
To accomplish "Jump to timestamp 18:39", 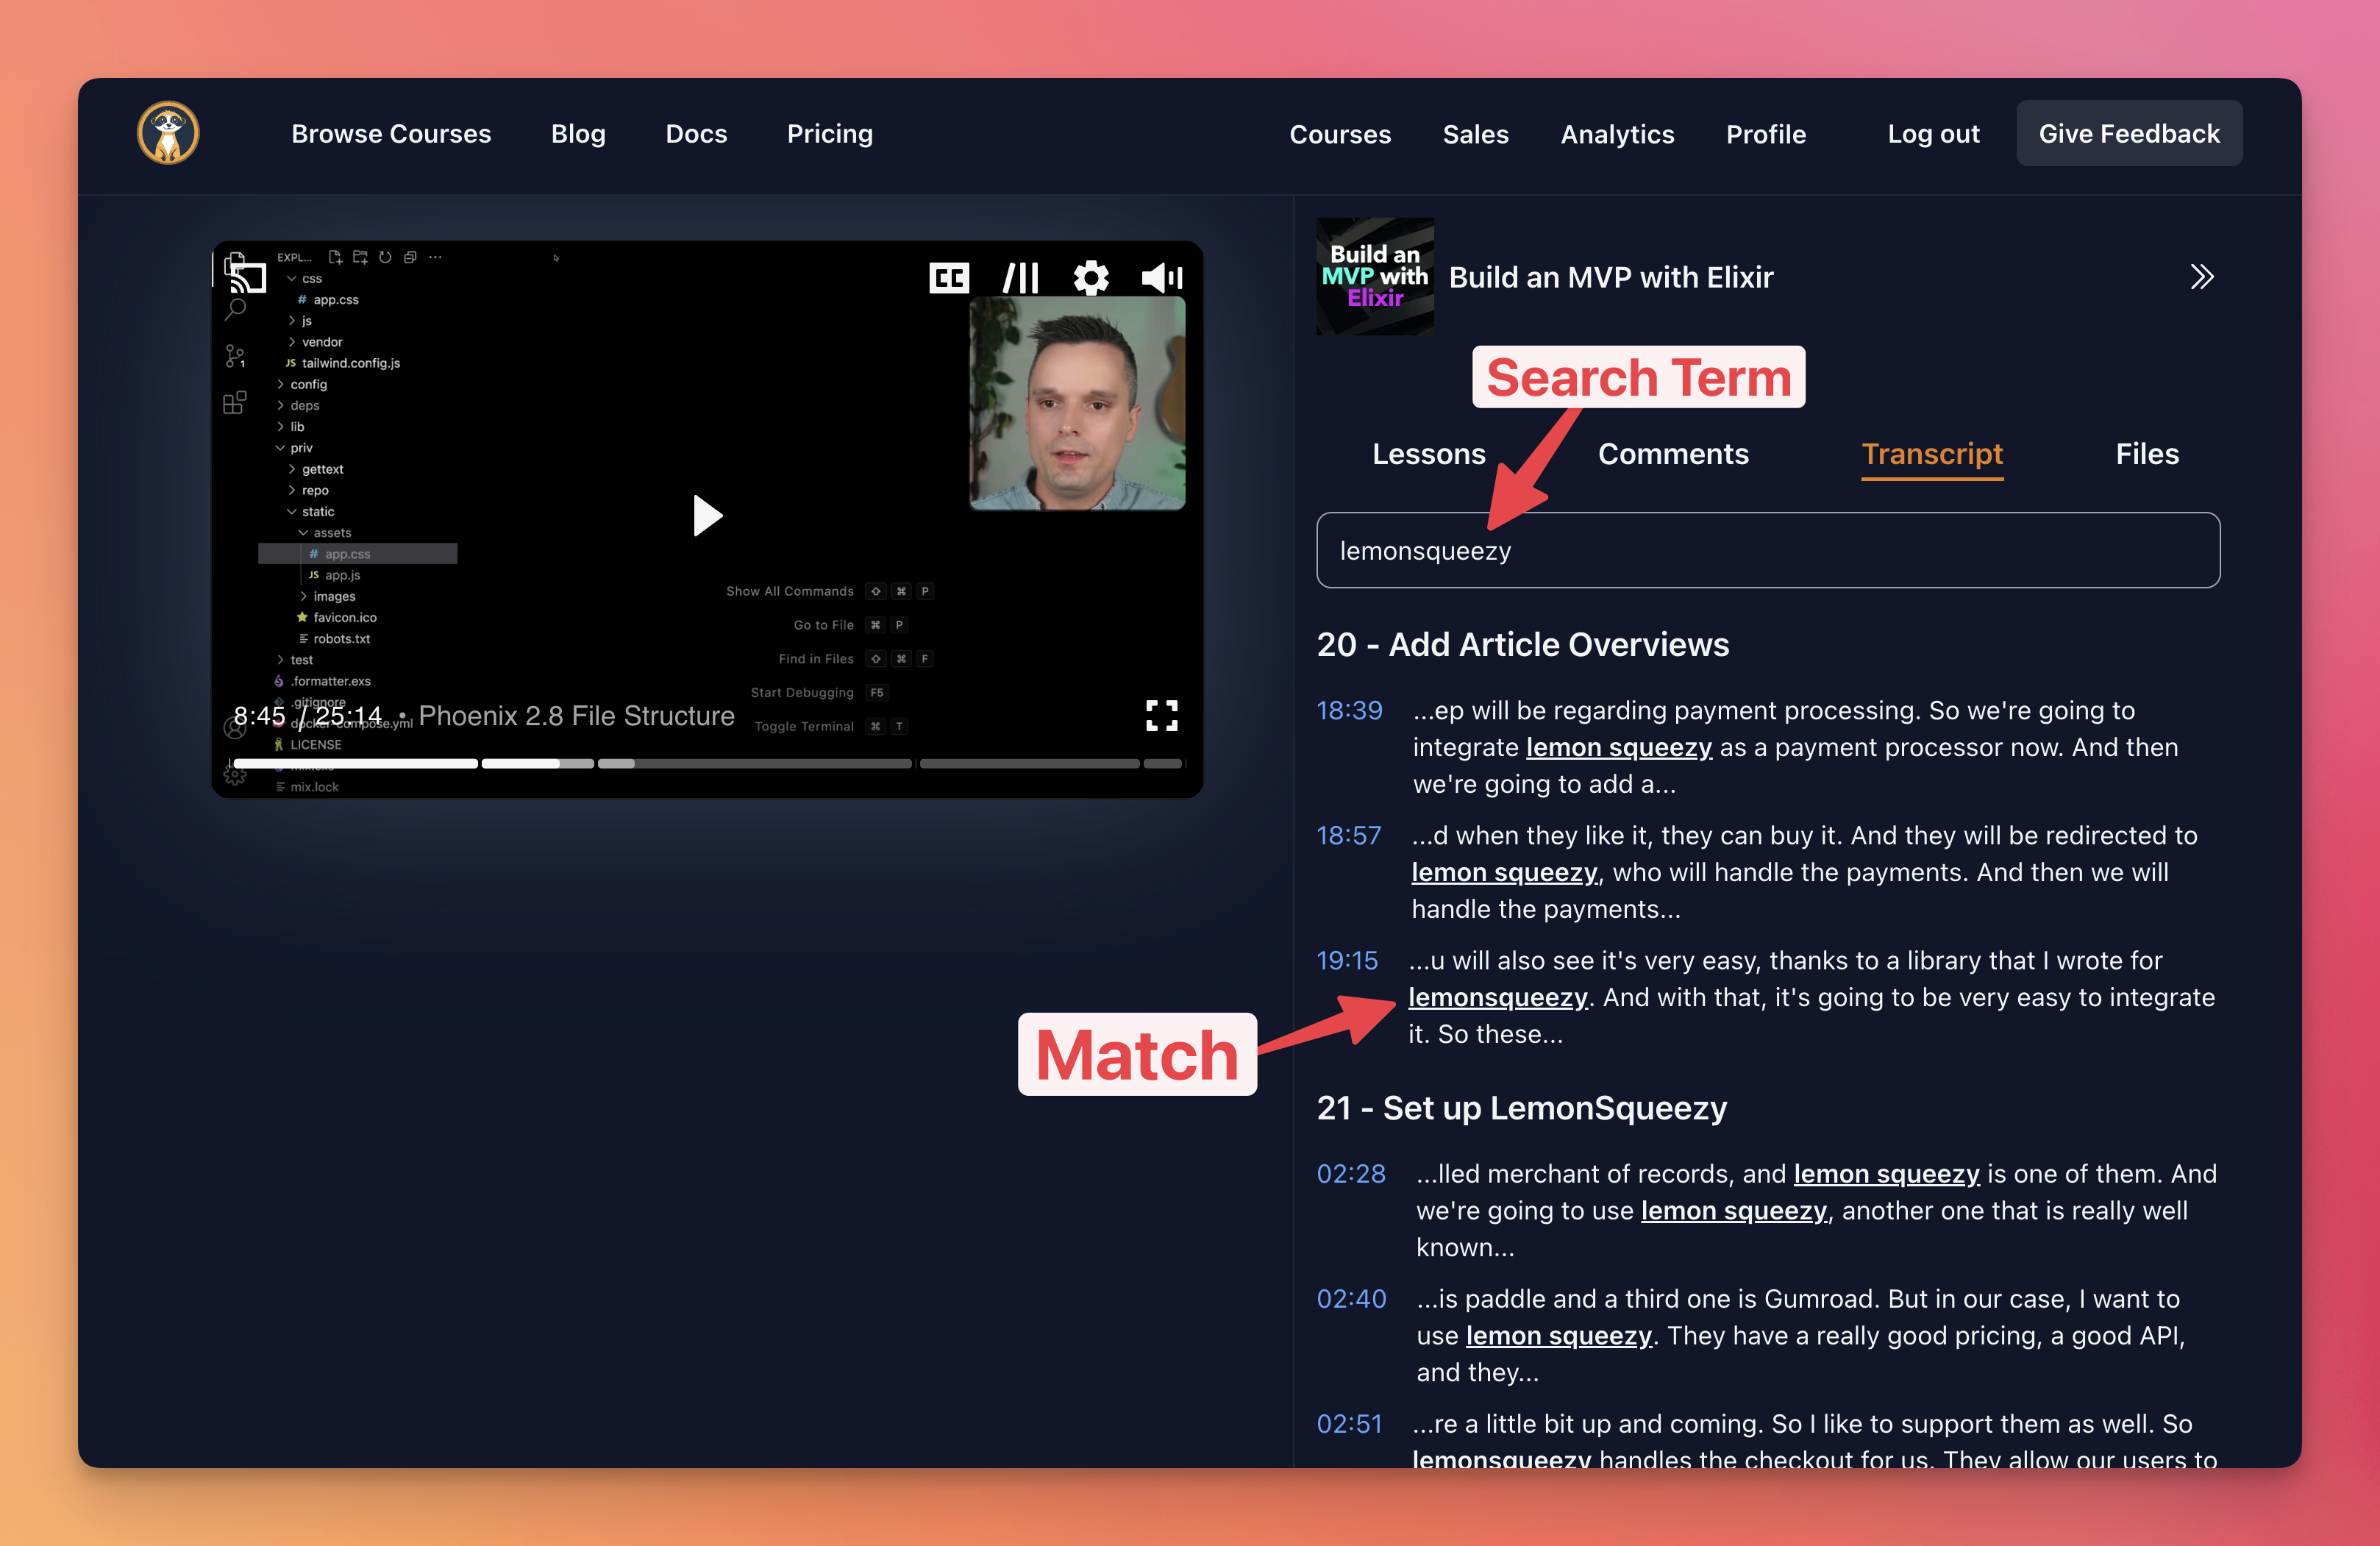I will [x=1349, y=711].
